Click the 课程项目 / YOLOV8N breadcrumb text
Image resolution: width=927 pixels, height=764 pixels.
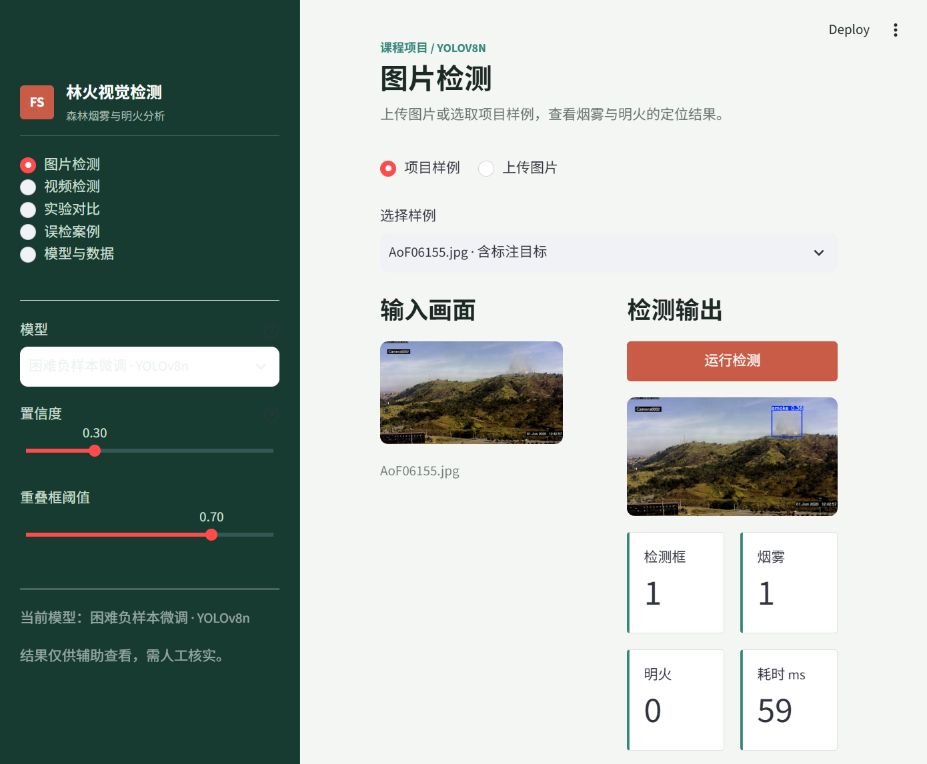click(433, 48)
